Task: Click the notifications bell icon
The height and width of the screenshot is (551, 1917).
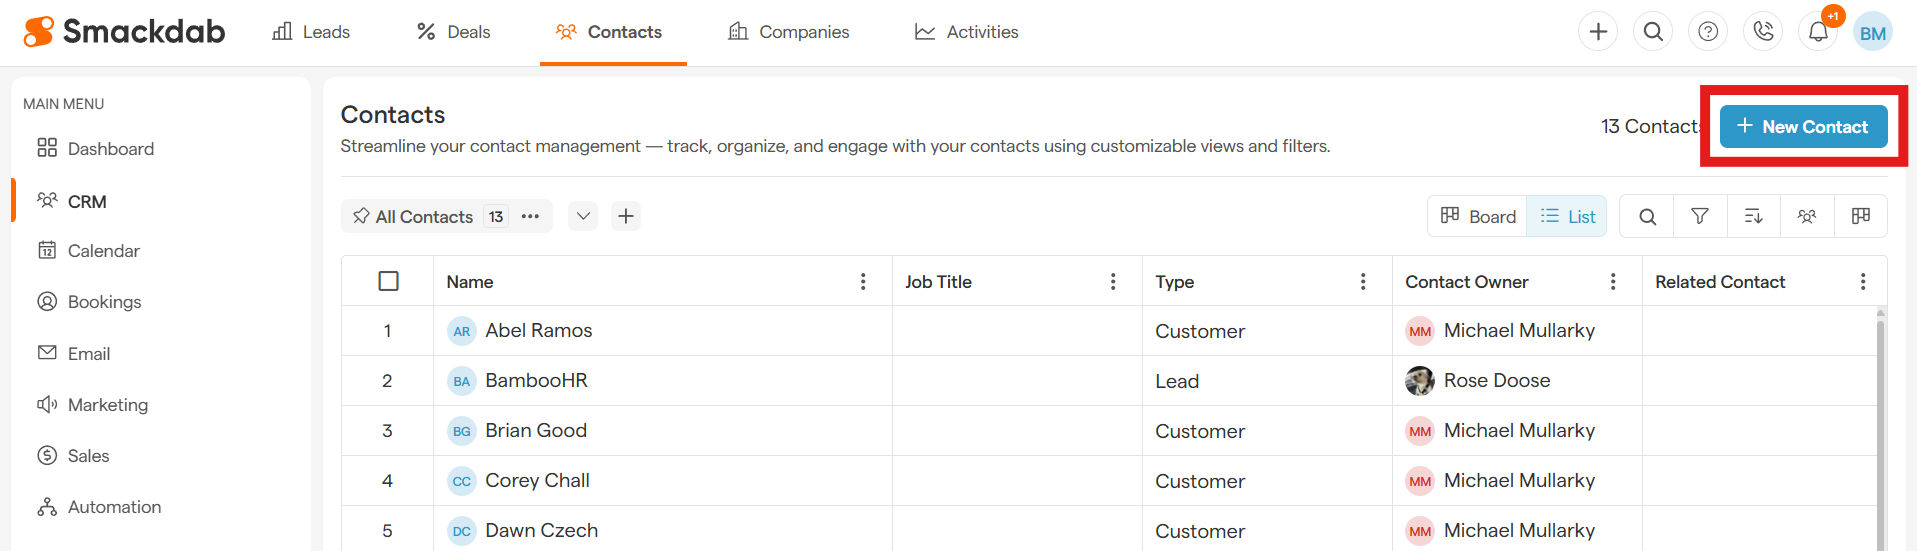Action: click(x=1818, y=32)
